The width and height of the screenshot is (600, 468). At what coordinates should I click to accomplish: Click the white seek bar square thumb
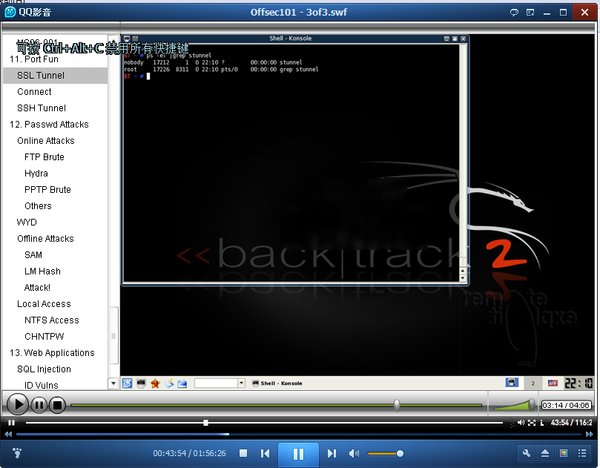(x=206, y=423)
